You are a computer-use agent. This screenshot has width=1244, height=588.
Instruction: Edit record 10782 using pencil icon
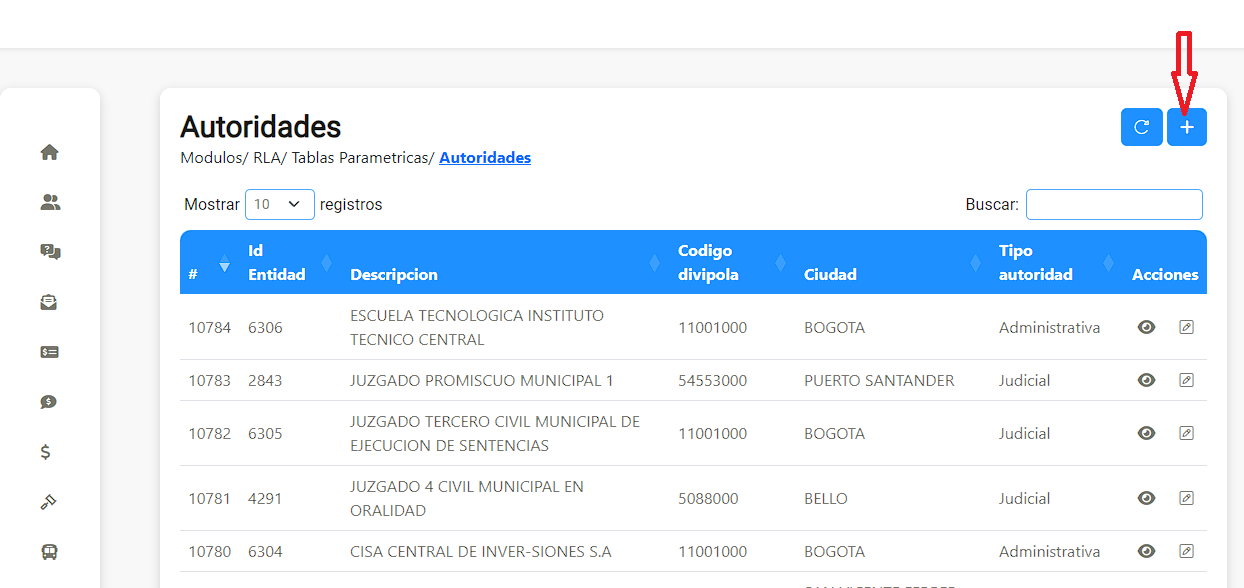1187,433
